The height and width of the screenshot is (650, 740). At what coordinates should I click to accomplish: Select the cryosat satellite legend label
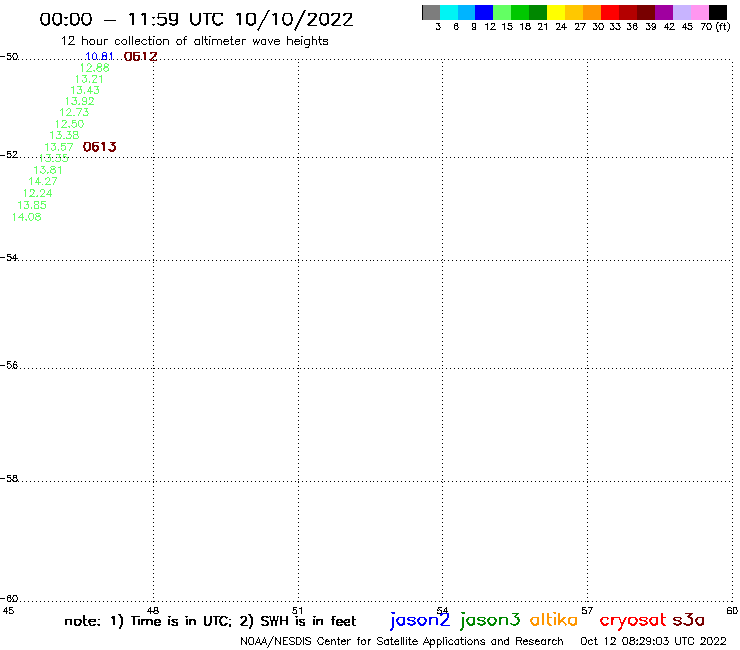(632, 620)
